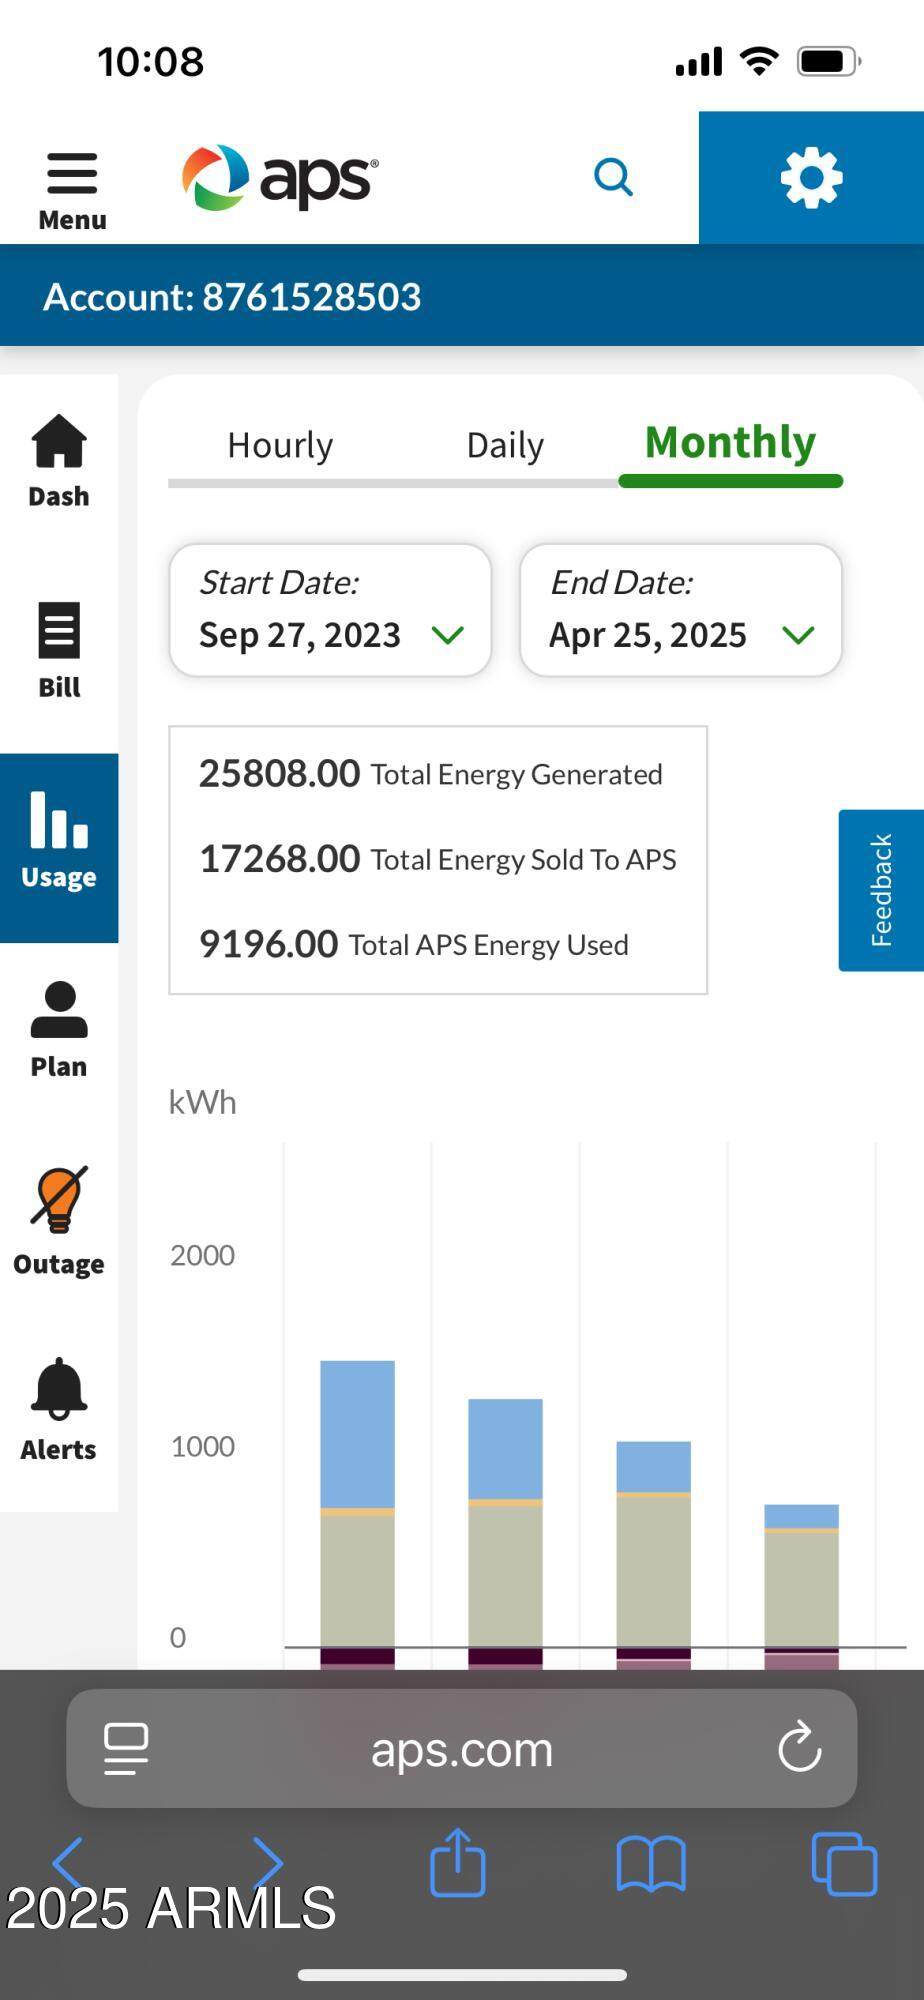Open settings gear icon

[x=811, y=178]
